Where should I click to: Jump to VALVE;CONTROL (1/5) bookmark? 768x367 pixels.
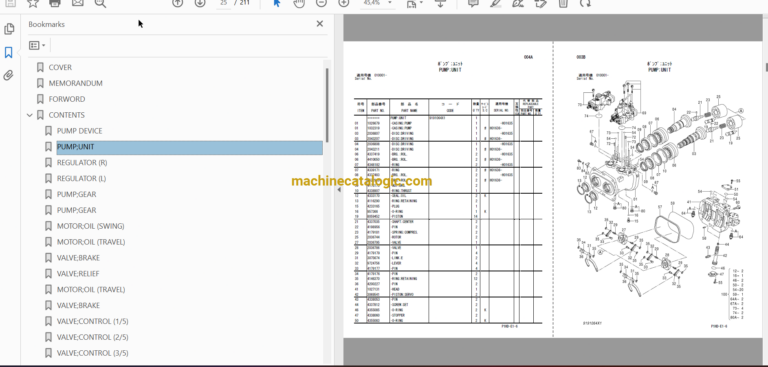[93, 321]
